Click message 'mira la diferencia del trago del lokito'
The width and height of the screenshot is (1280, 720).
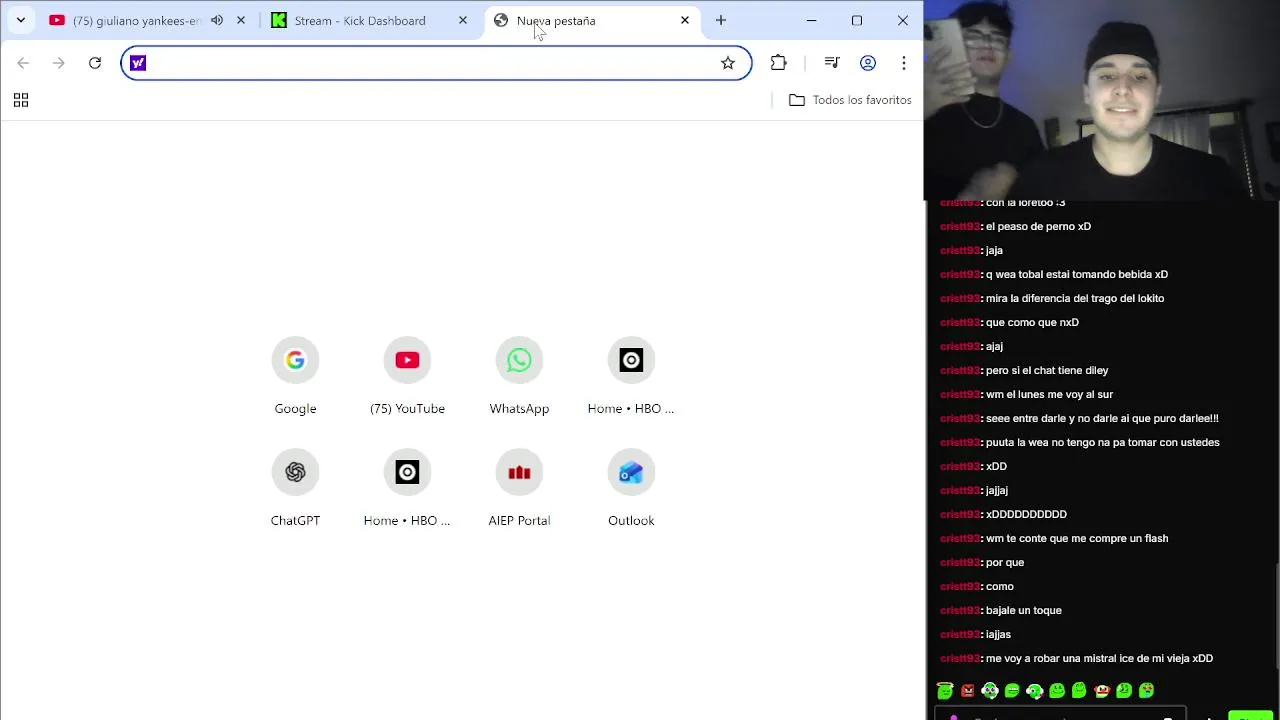point(1075,298)
